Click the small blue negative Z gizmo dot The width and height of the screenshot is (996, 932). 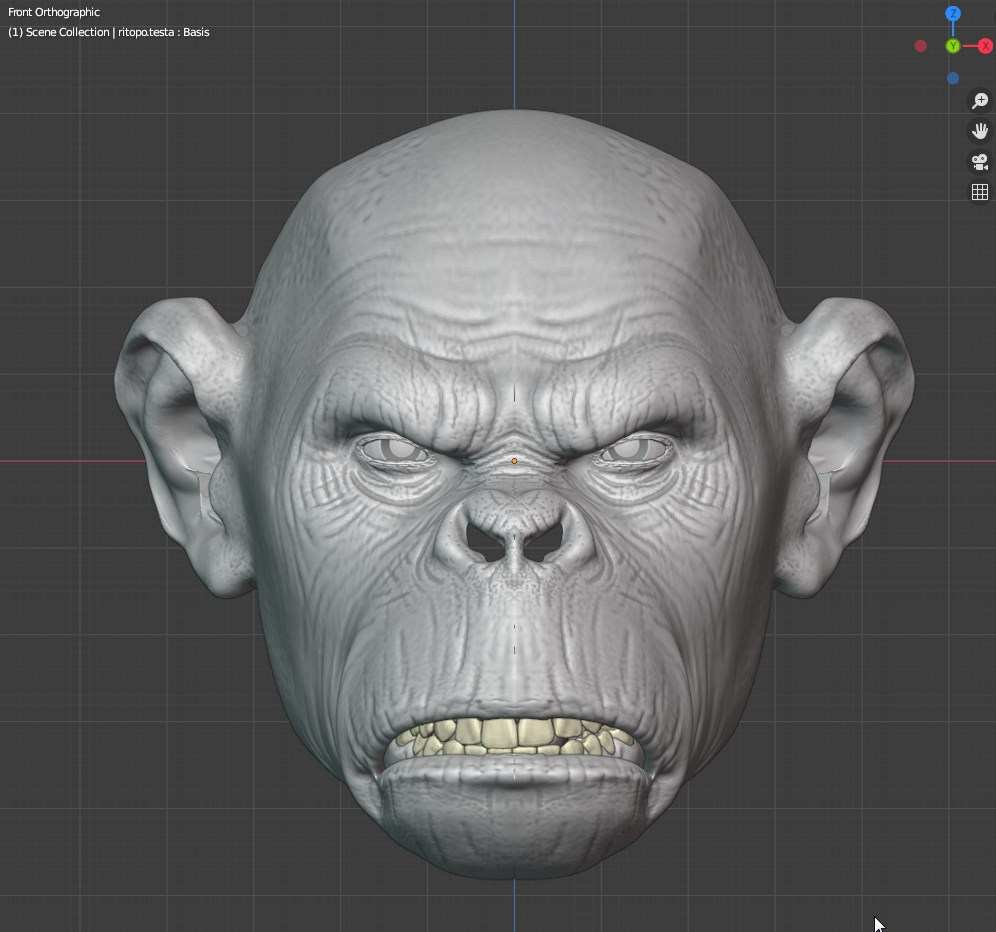pos(952,77)
